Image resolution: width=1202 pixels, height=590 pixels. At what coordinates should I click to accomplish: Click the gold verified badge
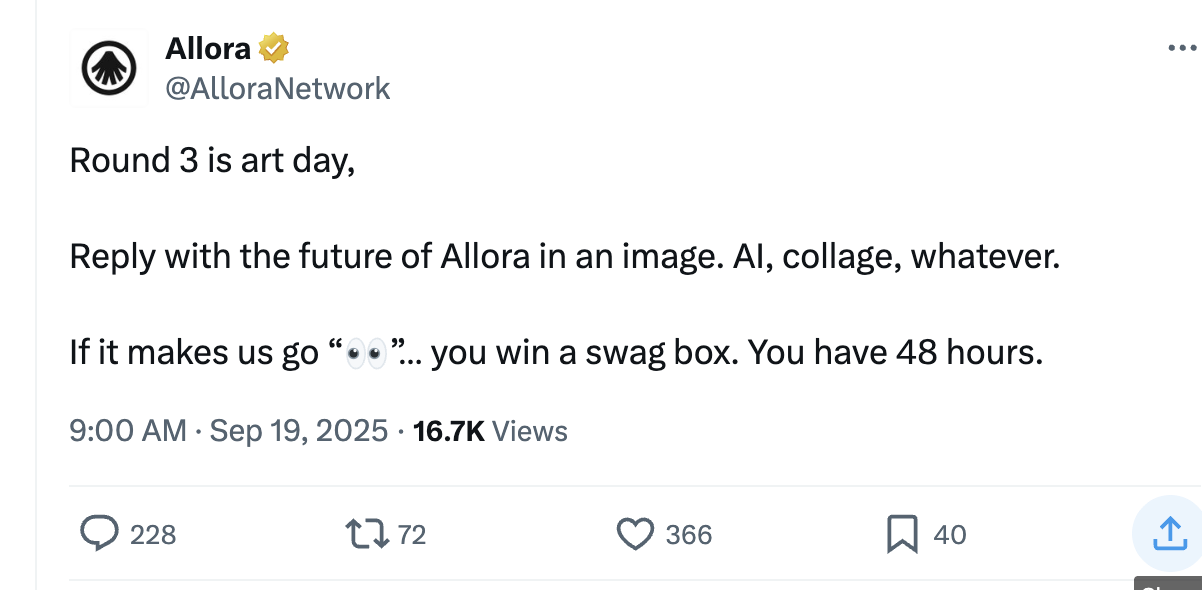point(274,47)
